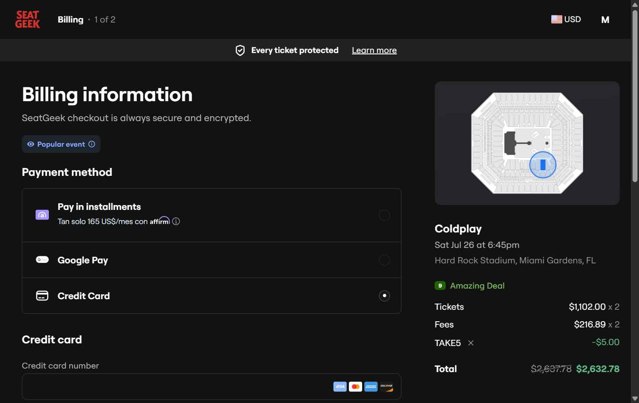Click the -$5.00 discount amount
Viewport: 639px width, 403px height.
pos(606,342)
